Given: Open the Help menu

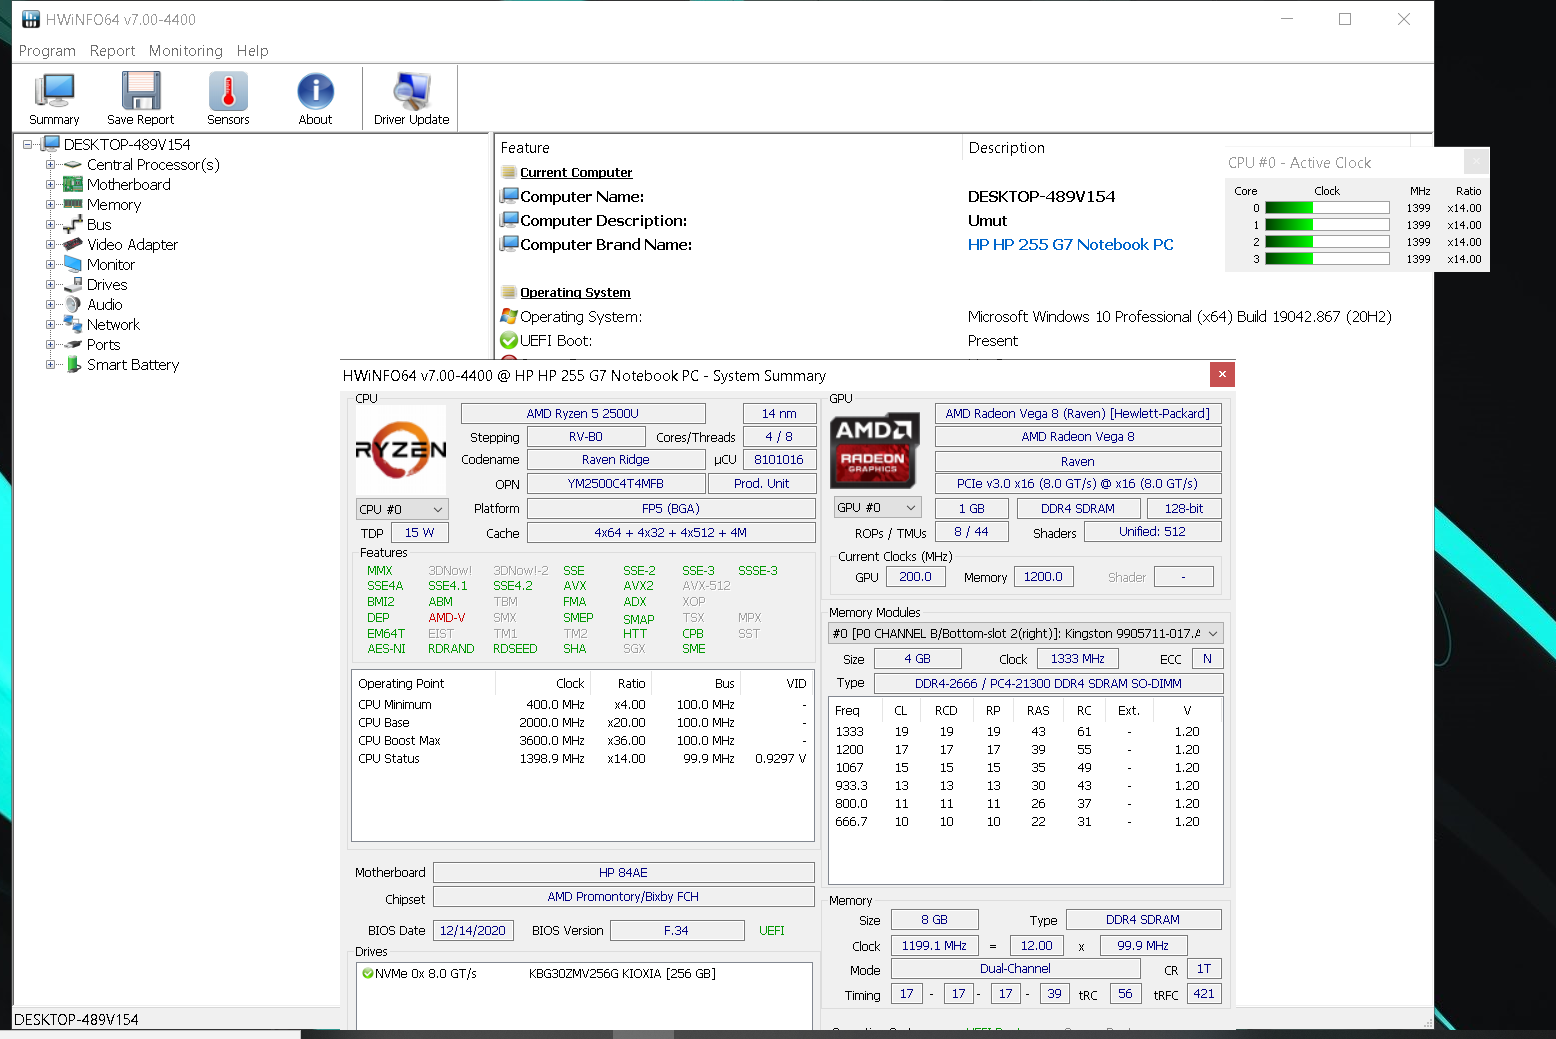Looking at the screenshot, I should (253, 51).
